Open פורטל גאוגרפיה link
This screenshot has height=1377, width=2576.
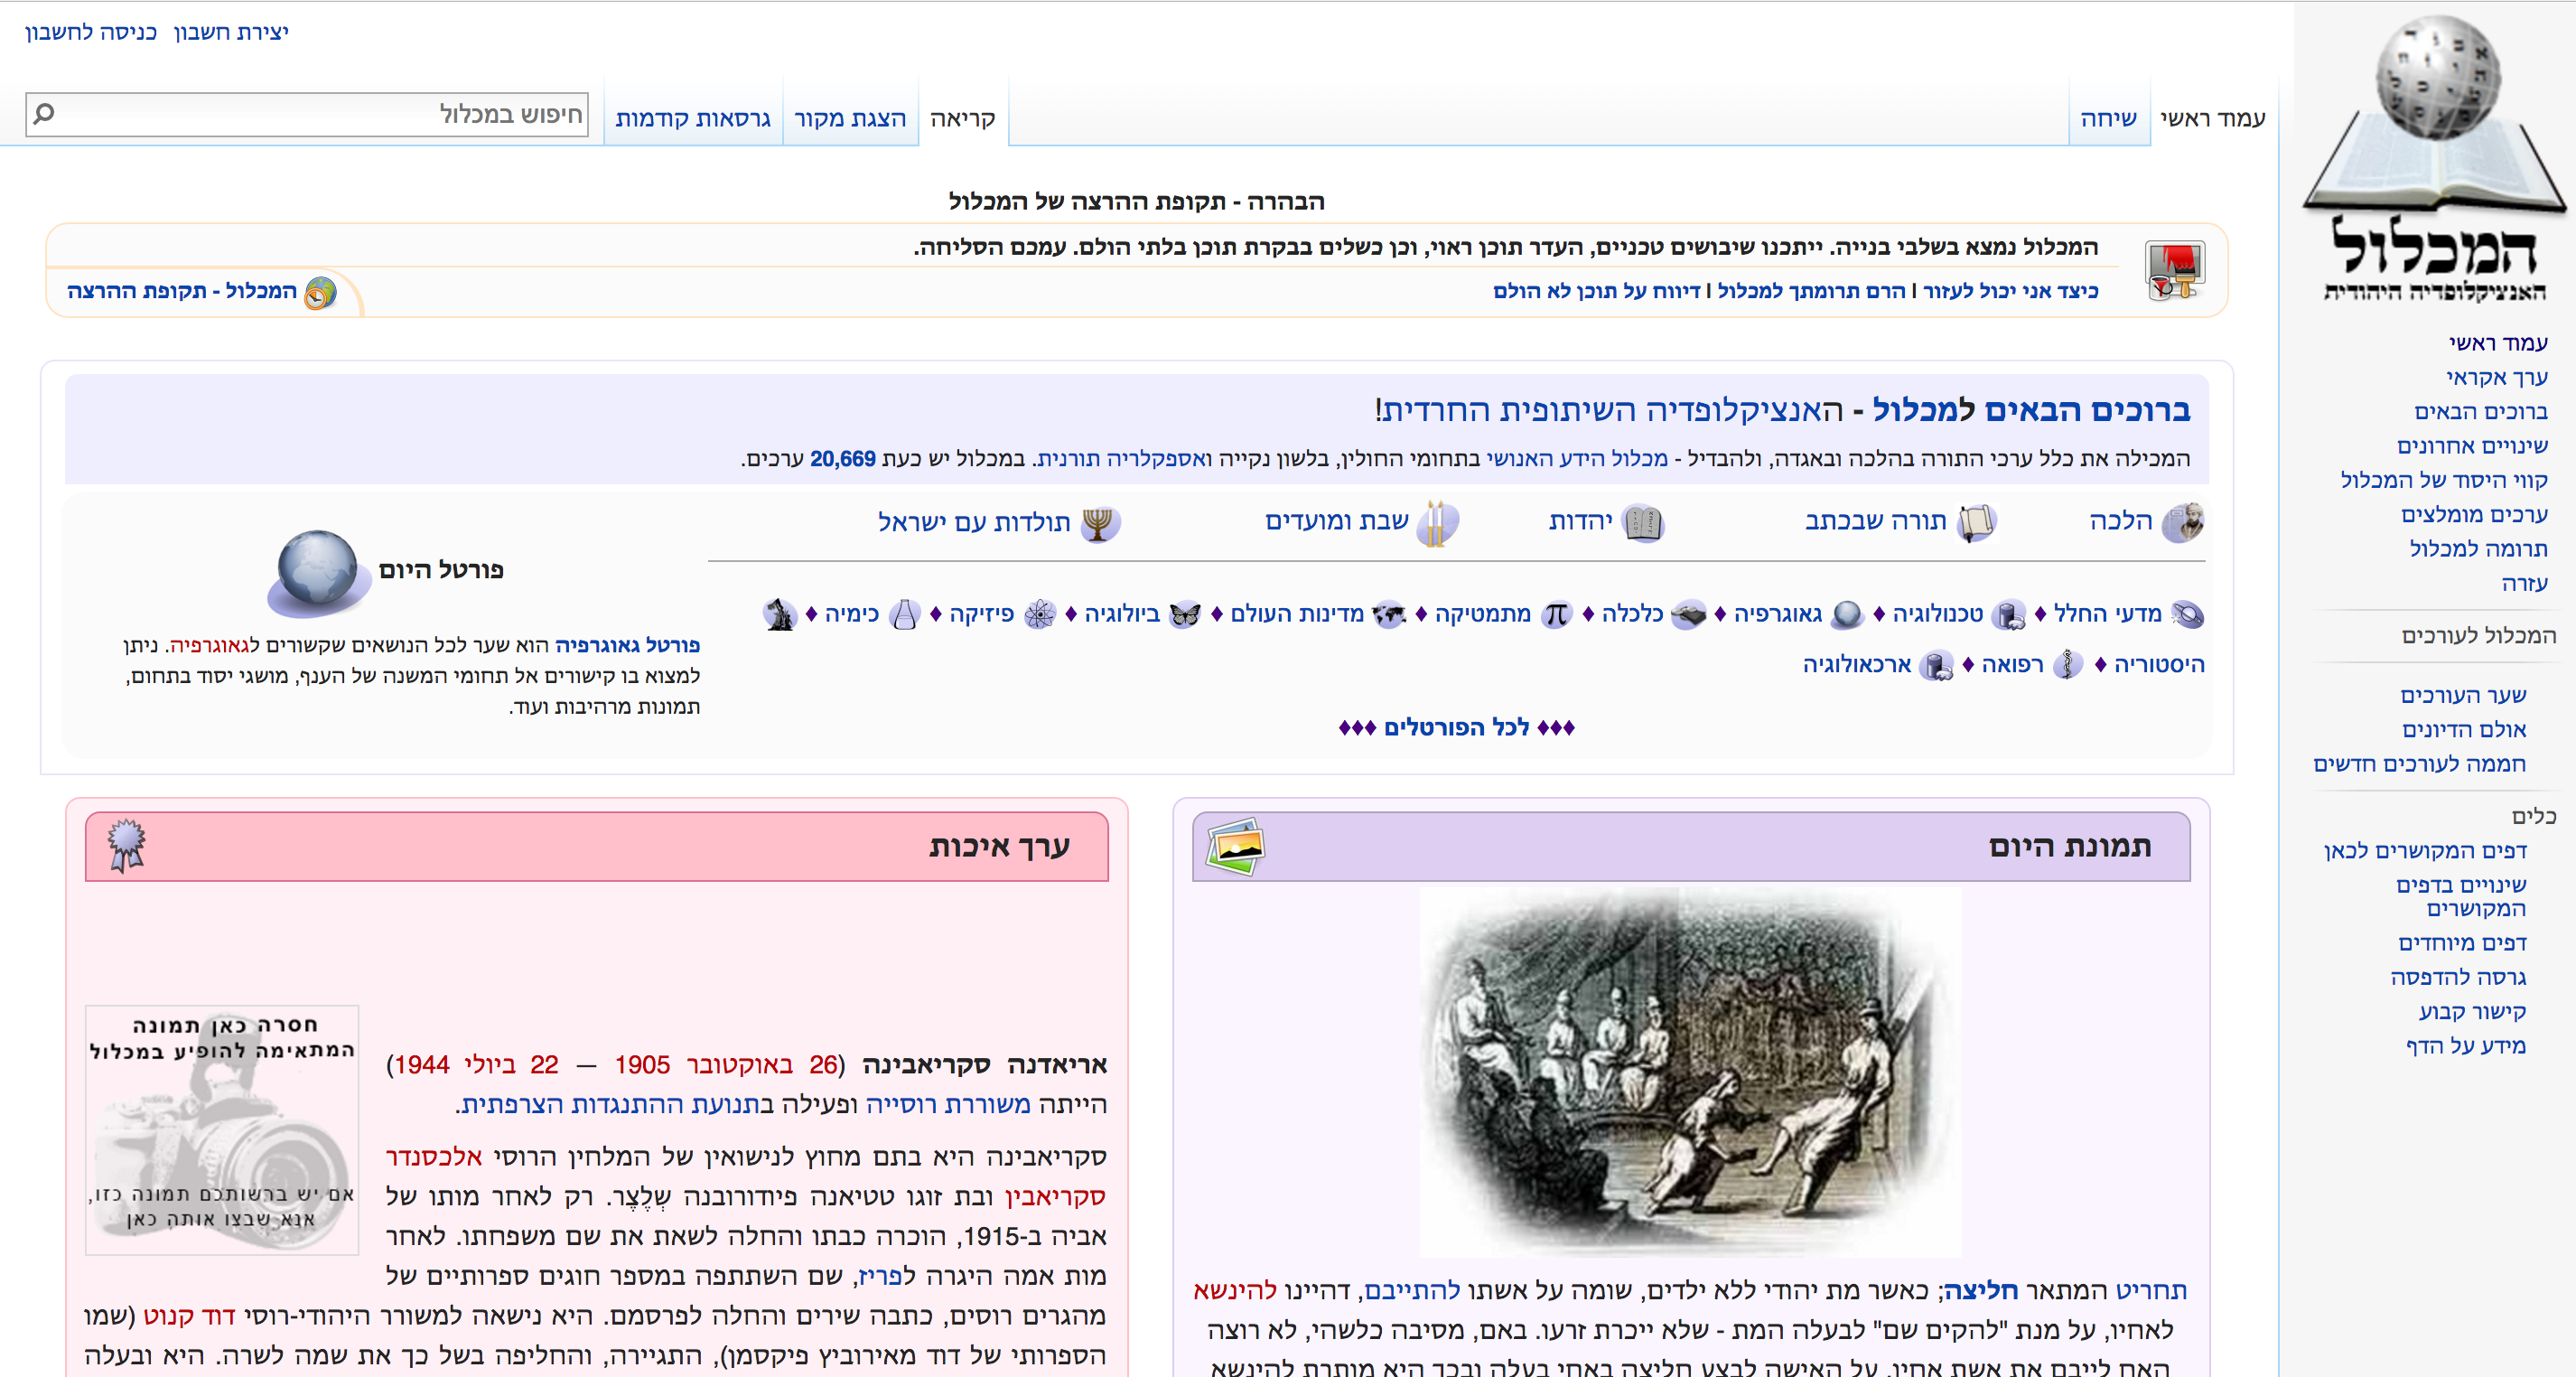coord(627,645)
